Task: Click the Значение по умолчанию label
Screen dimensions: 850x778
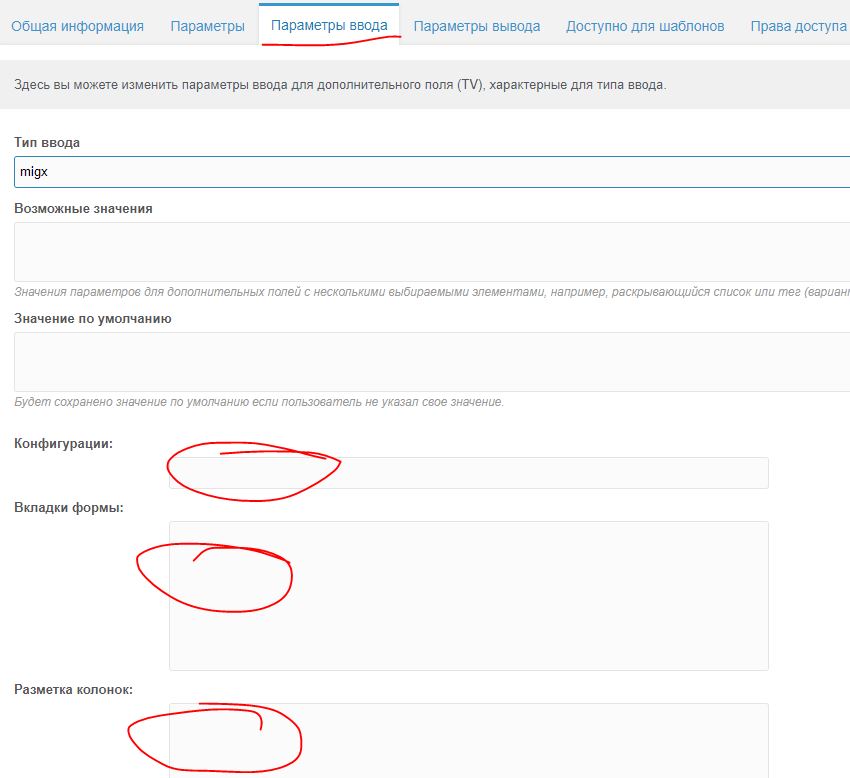Action: (93, 319)
